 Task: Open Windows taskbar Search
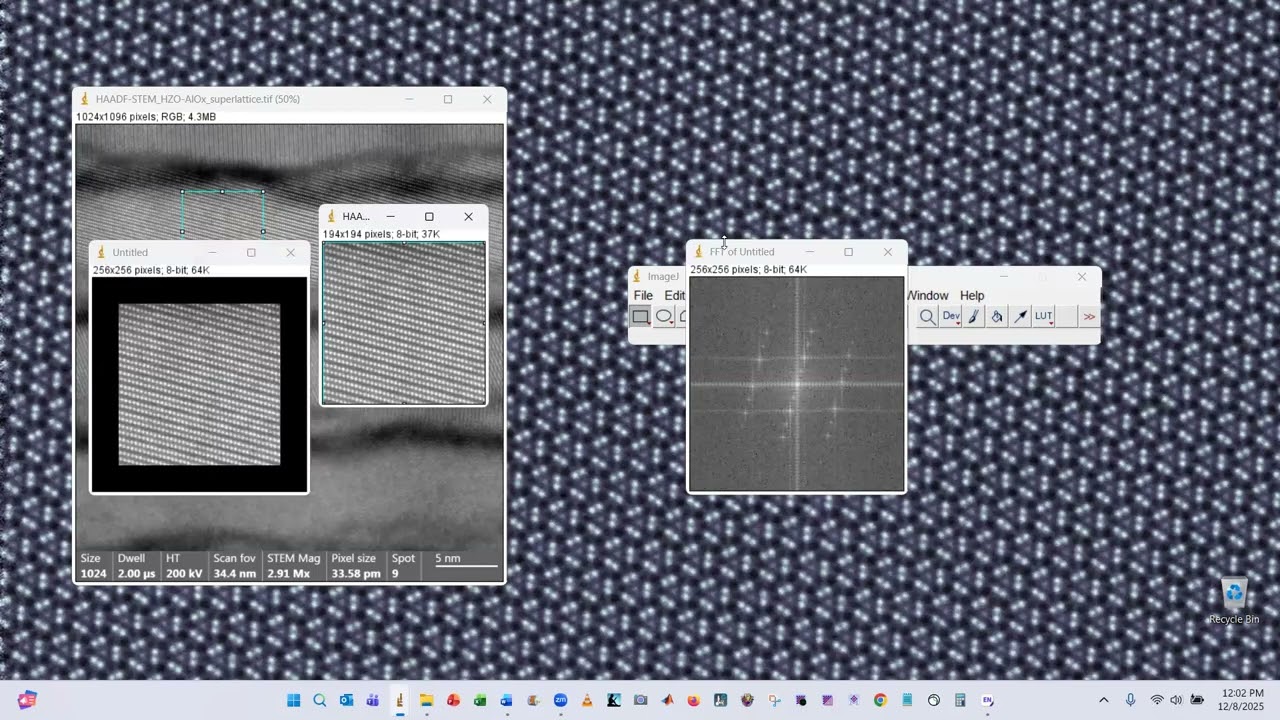pos(319,700)
